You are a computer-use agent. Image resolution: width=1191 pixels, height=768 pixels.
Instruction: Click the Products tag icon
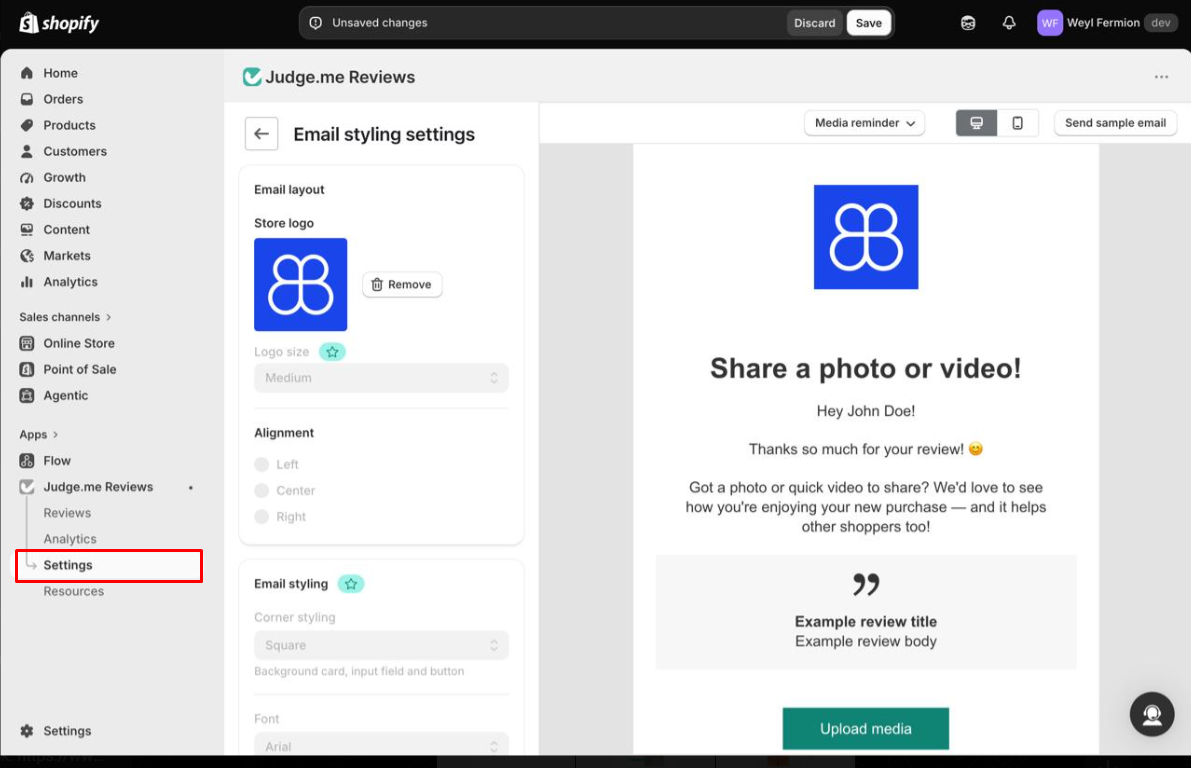[27, 125]
